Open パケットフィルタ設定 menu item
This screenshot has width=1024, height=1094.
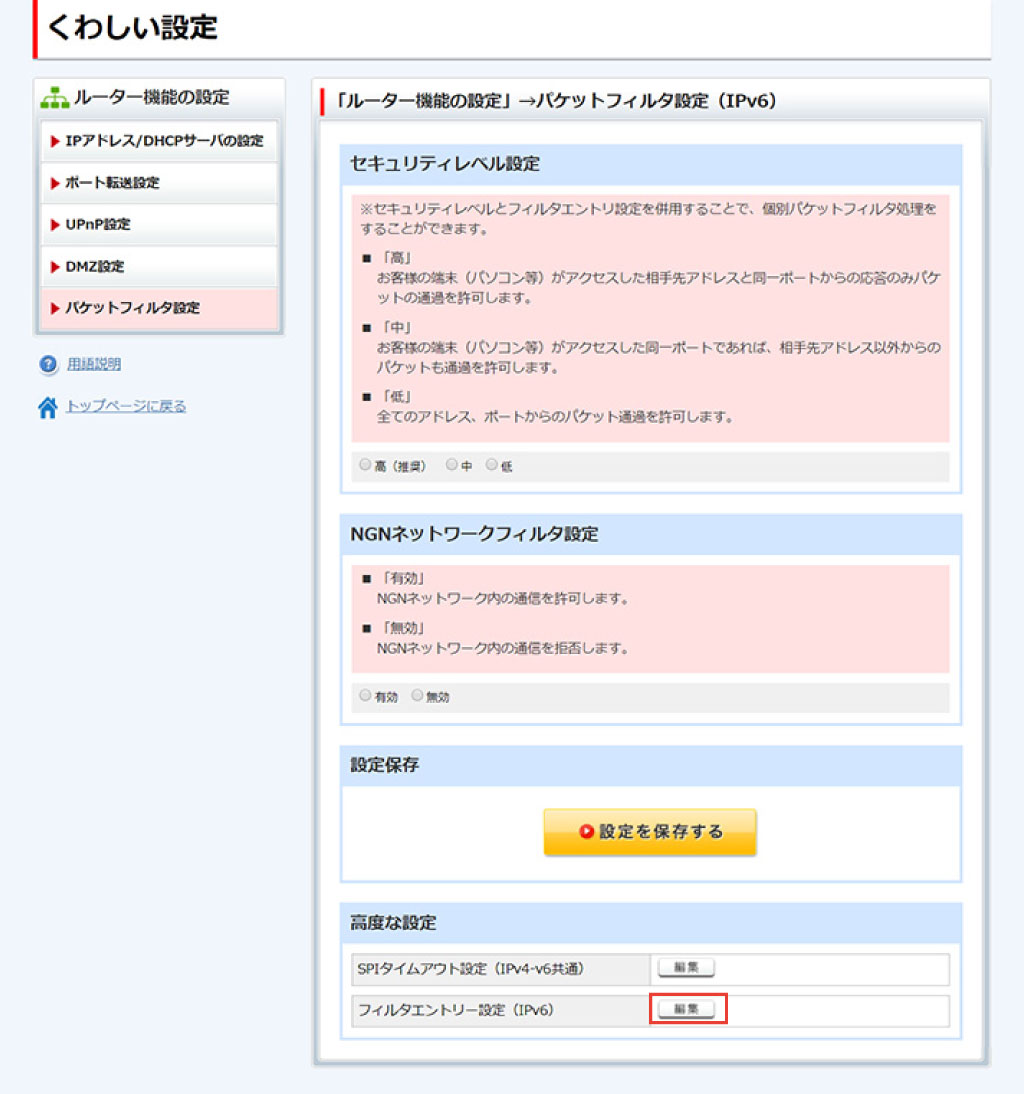coord(160,308)
